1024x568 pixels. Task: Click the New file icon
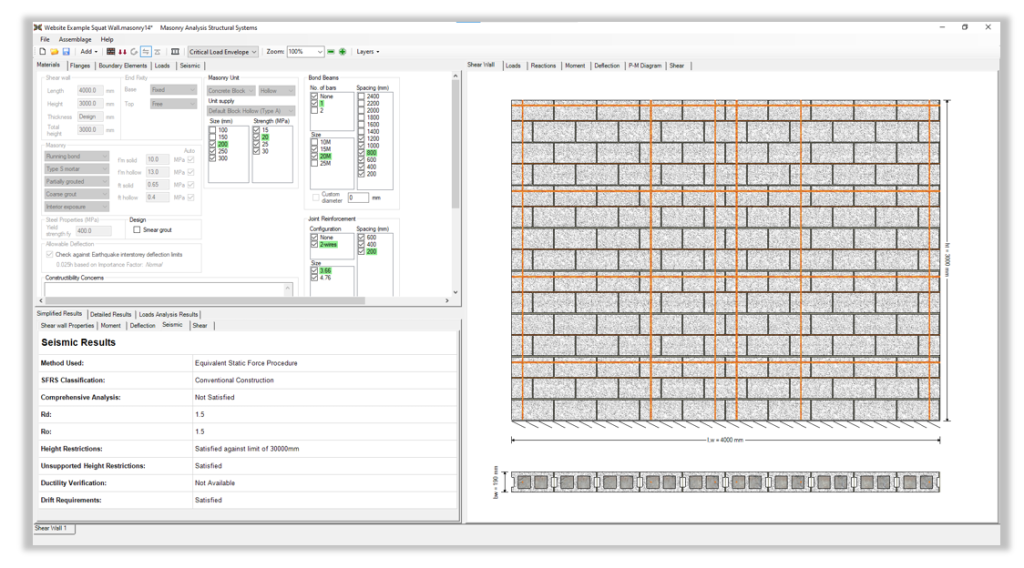click(42, 51)
